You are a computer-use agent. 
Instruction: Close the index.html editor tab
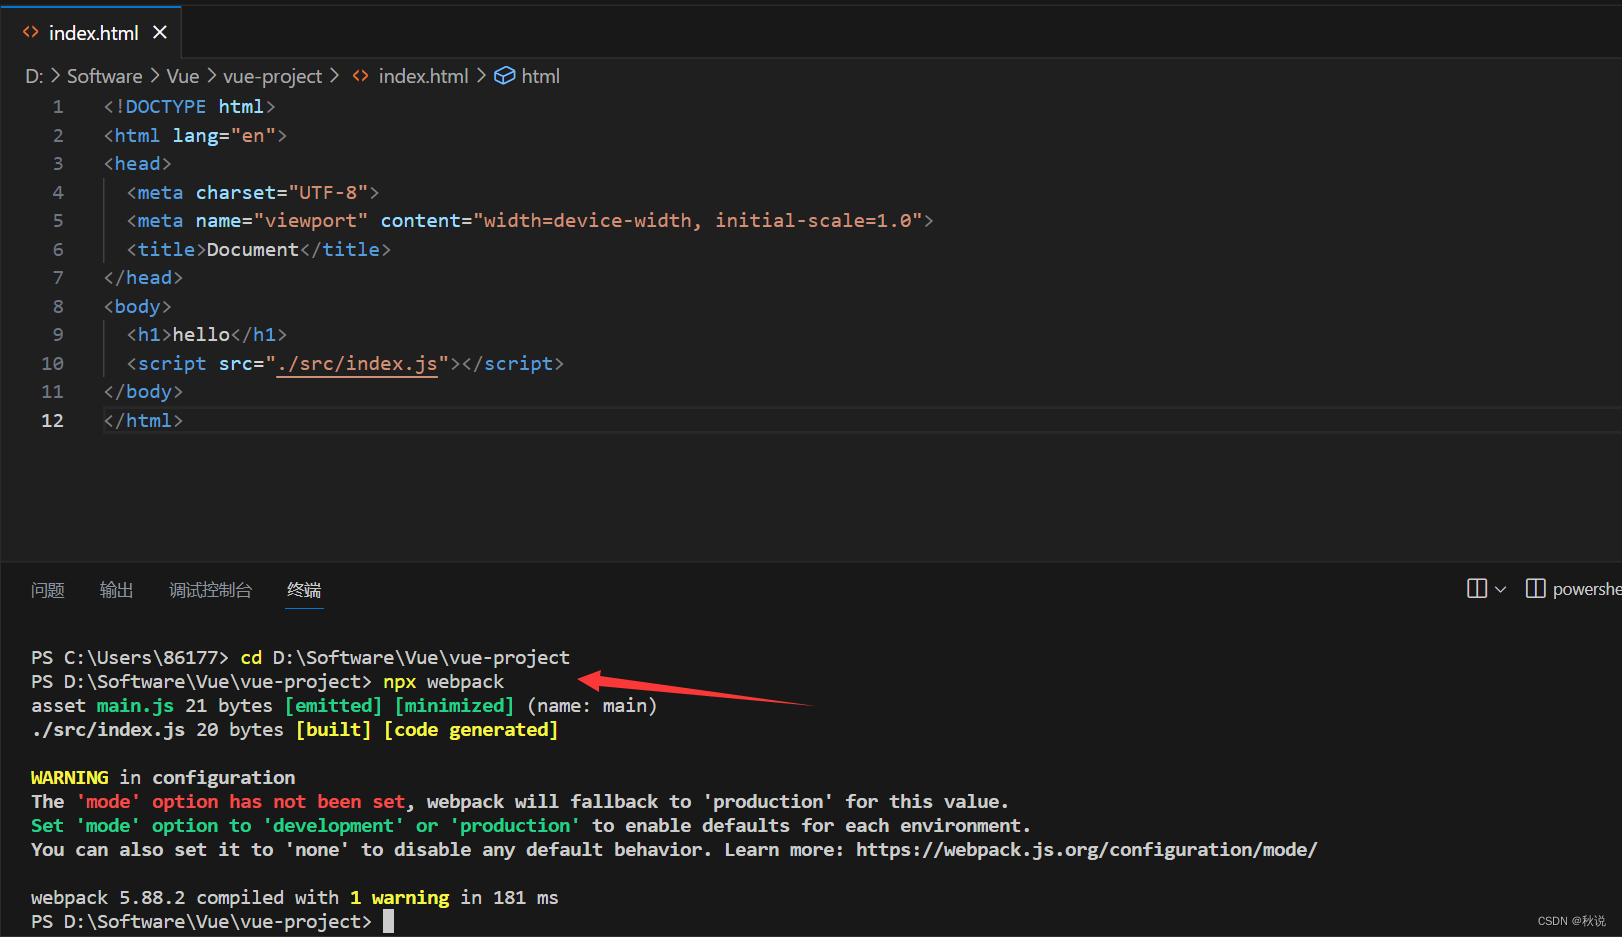coord(160,33)
